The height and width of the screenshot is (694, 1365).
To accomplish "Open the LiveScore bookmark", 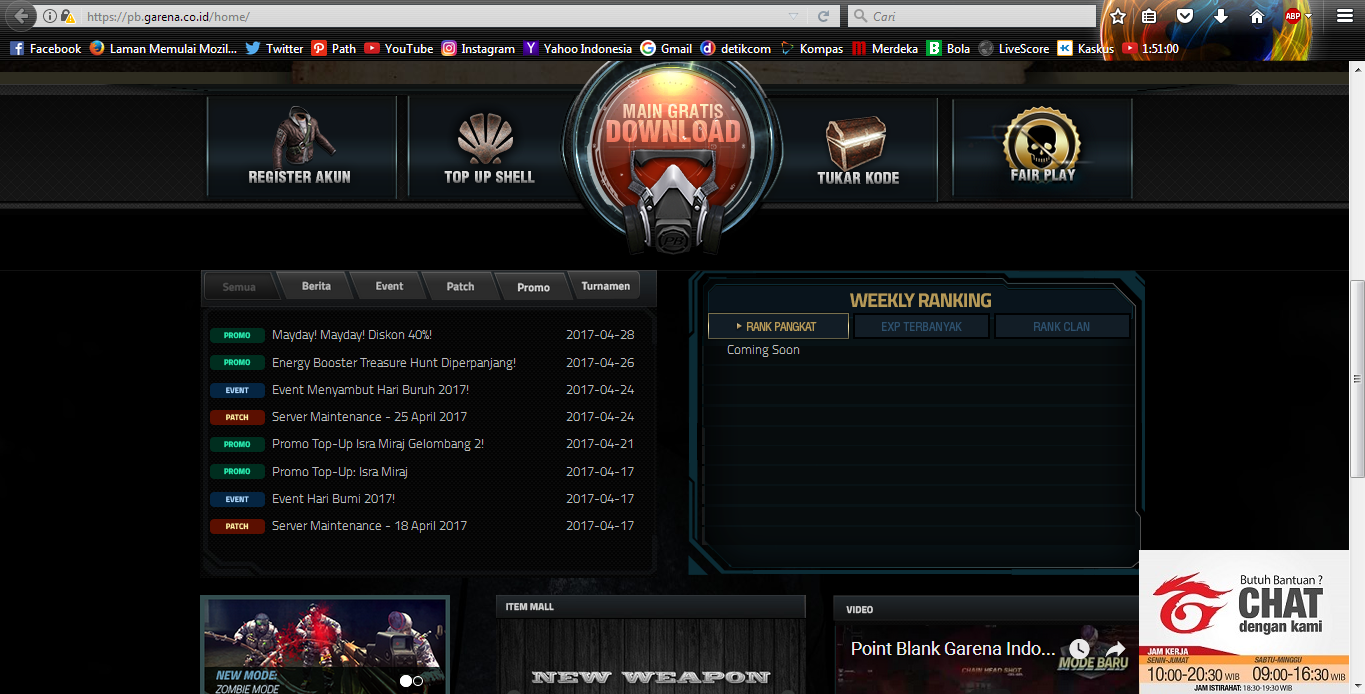I will click(1014, 48).
